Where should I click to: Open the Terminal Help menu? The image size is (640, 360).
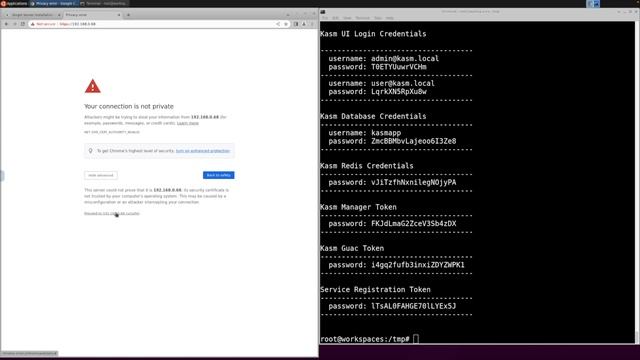[x=390, y=18]
